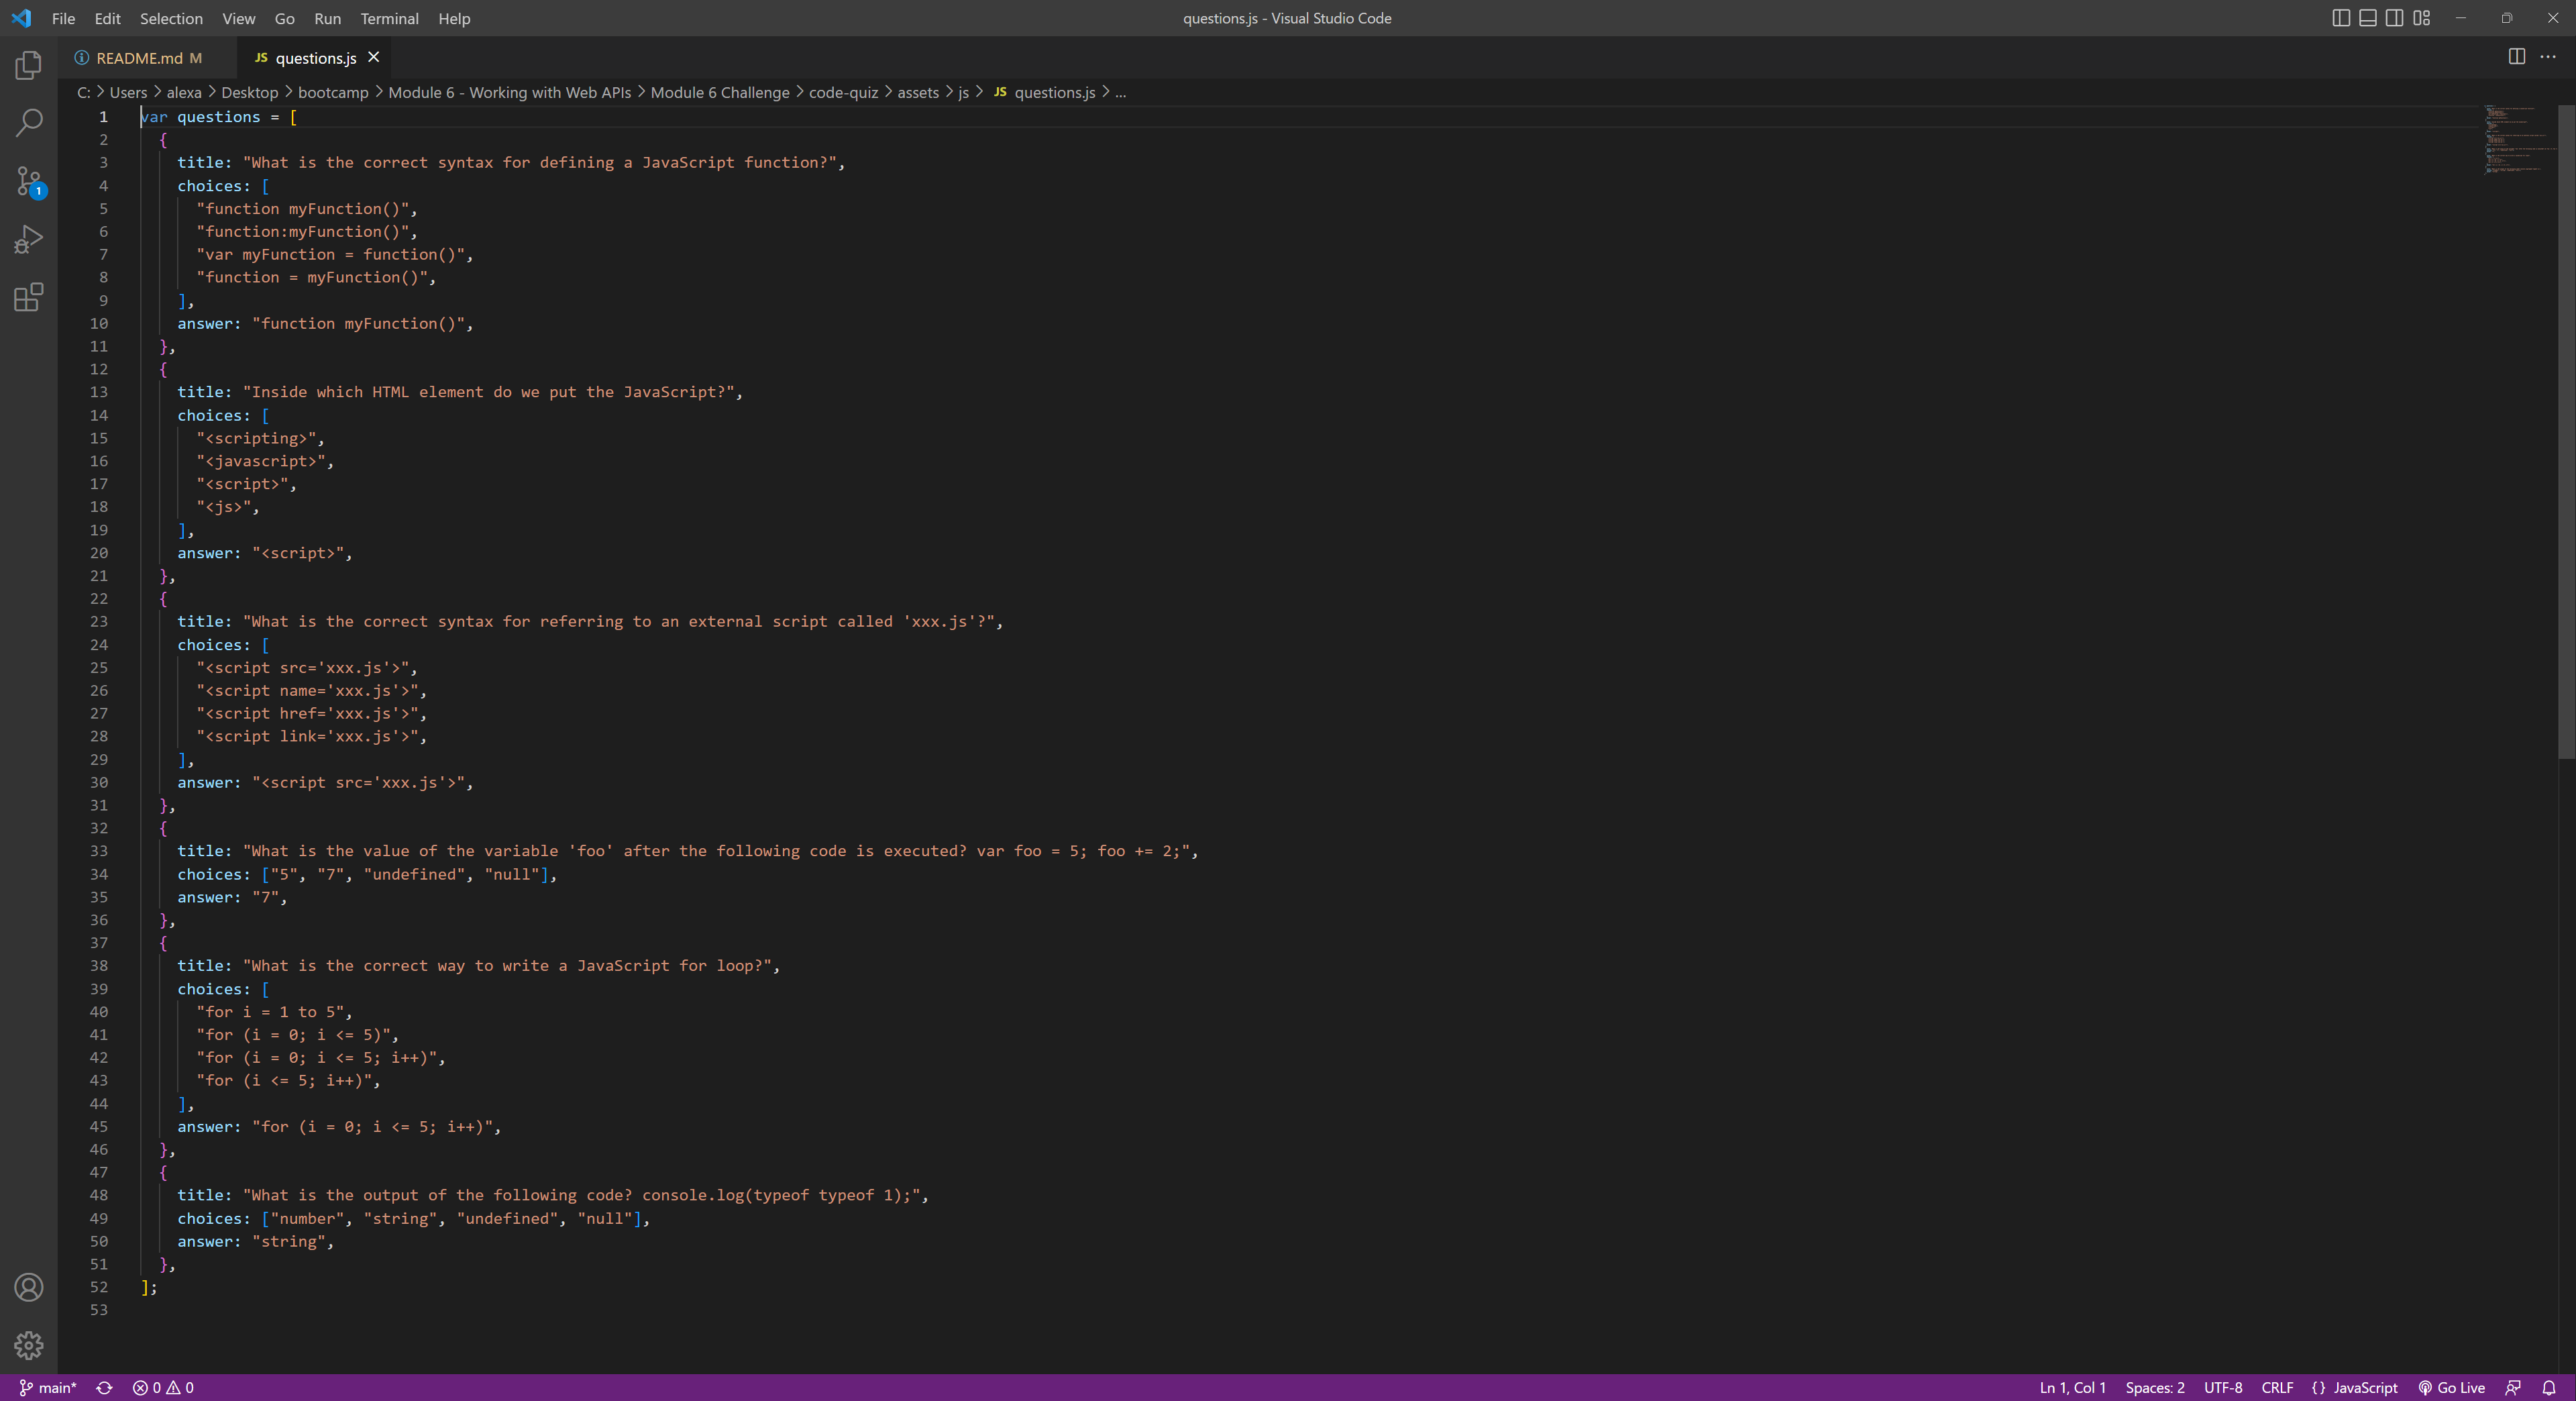Switch to the README.md tab

pos(140,57)
